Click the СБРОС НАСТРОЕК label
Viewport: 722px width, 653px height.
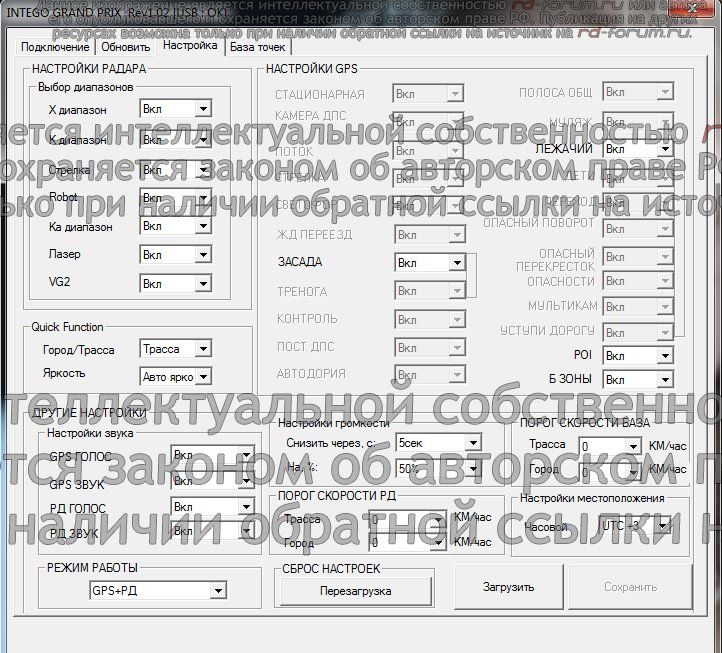coord(332,569)
